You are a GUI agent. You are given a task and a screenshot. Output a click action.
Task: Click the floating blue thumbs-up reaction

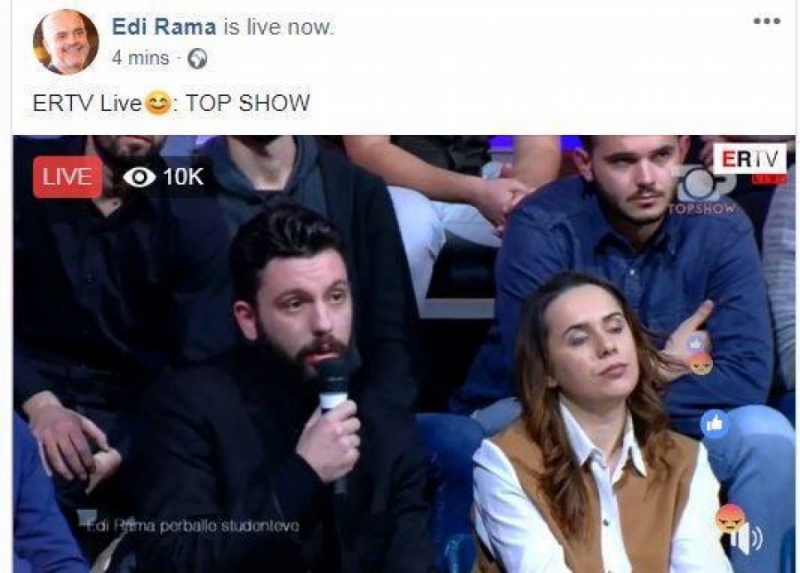714,423
